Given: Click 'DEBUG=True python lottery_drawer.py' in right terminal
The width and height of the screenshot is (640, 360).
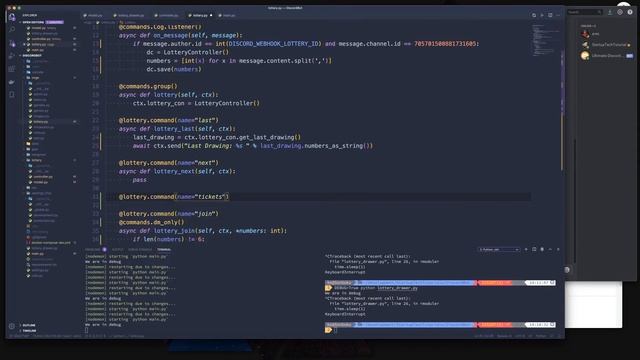Looking at the screenshot, I should click(x=376, y=288).
